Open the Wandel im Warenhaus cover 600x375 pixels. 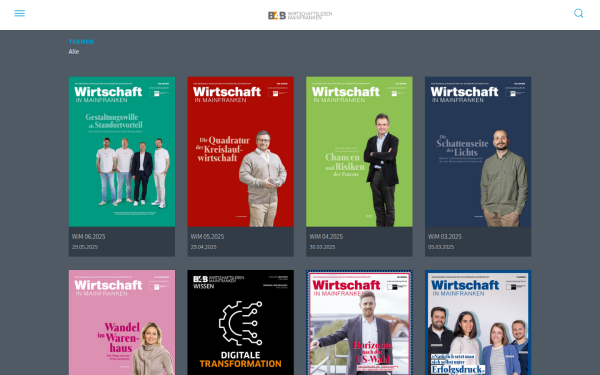[122, 323]
